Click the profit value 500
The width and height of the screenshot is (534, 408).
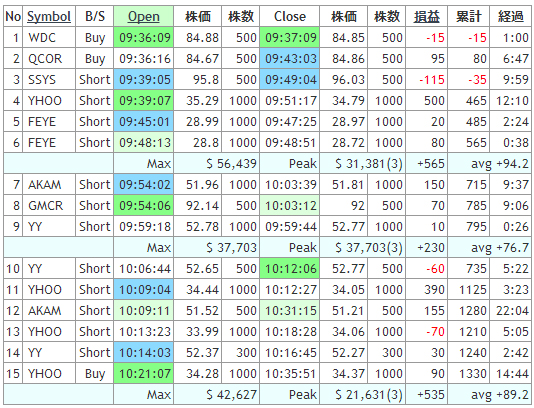[434, 100]
